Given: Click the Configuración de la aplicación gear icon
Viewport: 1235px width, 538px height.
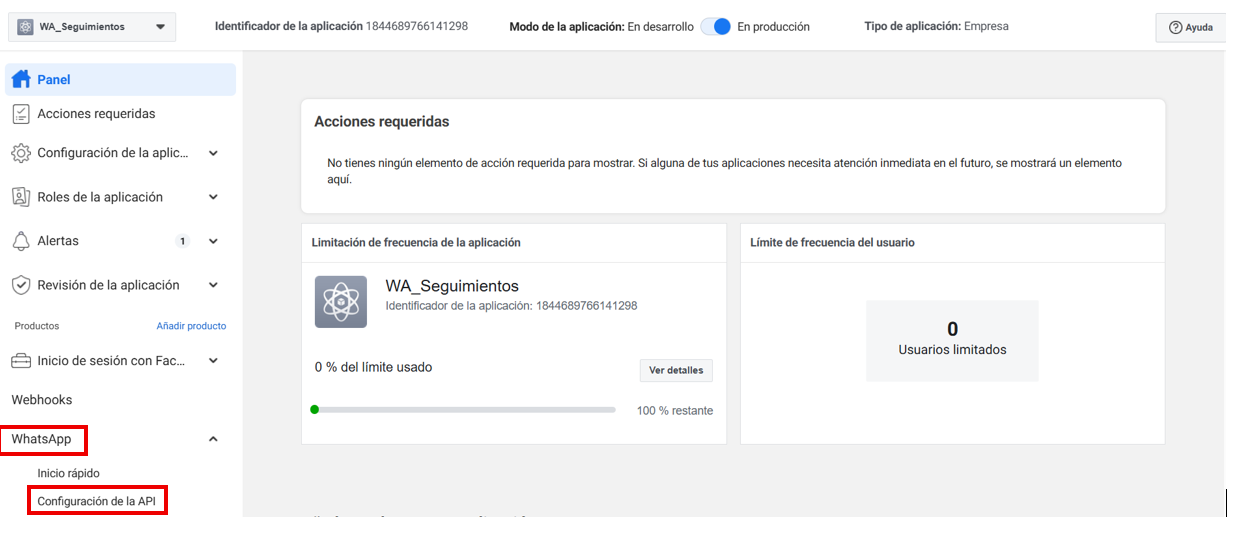Looking at the screenshot, I should click(21, 153).
